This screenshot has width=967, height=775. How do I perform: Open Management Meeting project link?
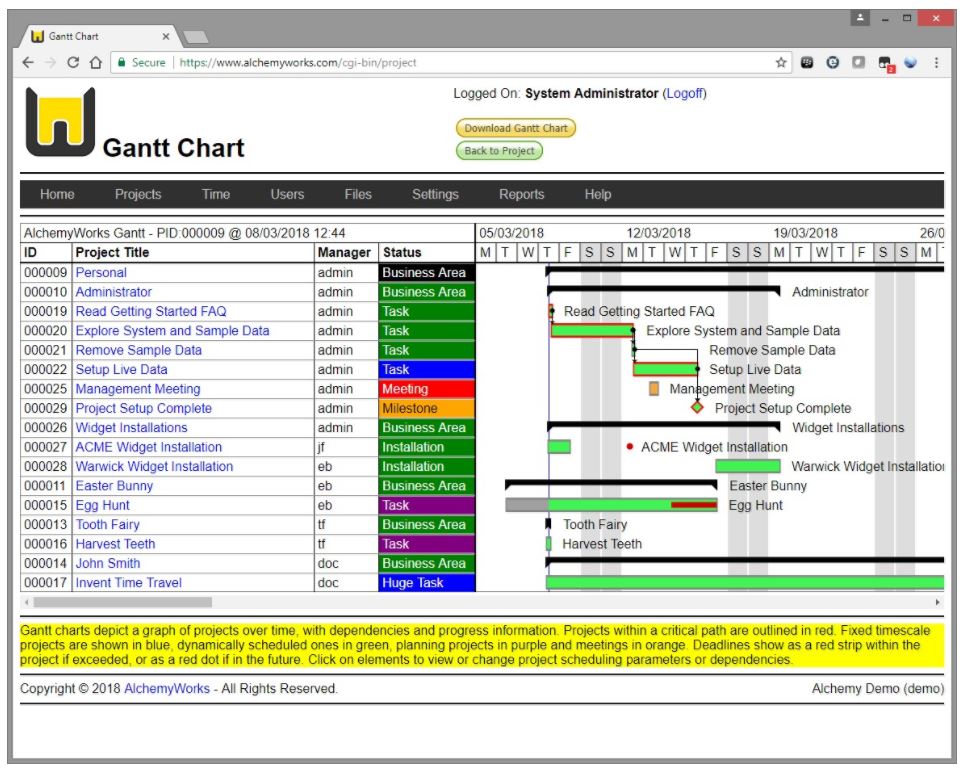[x=138, y=389]
